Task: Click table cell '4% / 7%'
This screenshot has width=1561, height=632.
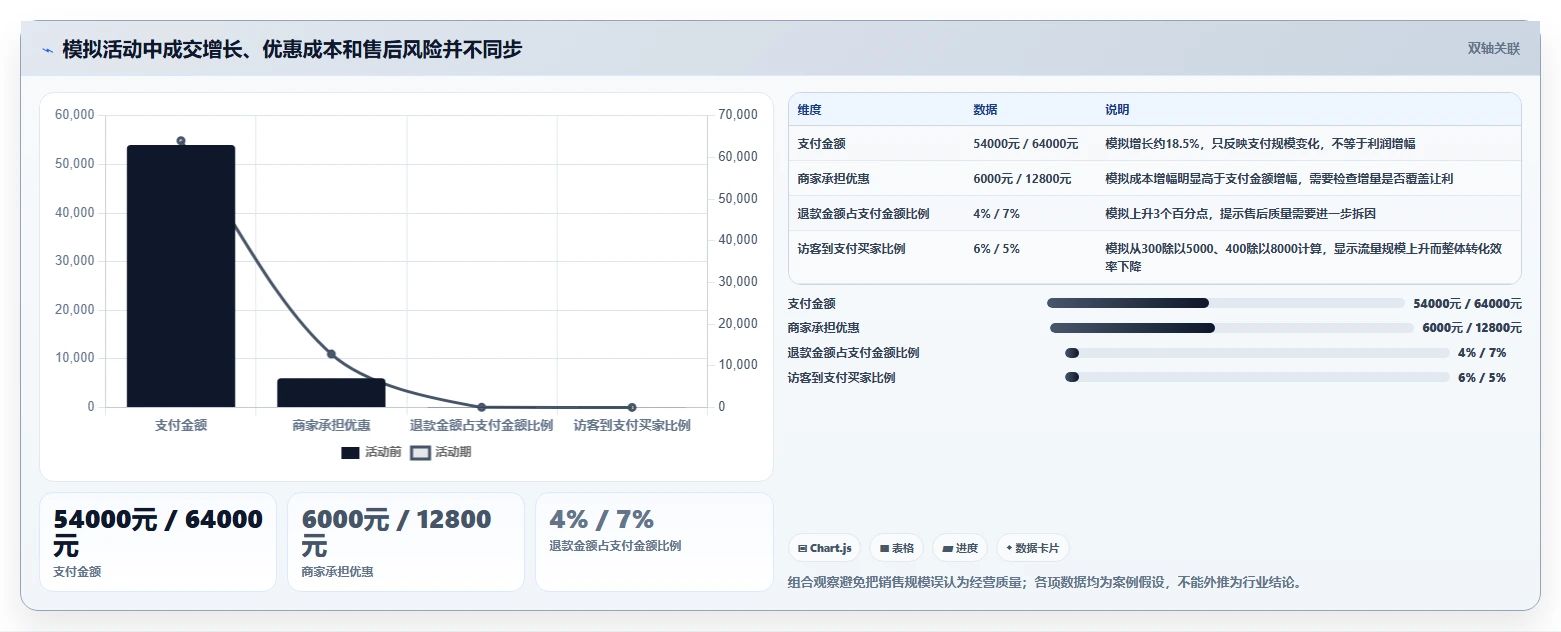Action: [x=996, y=214]
